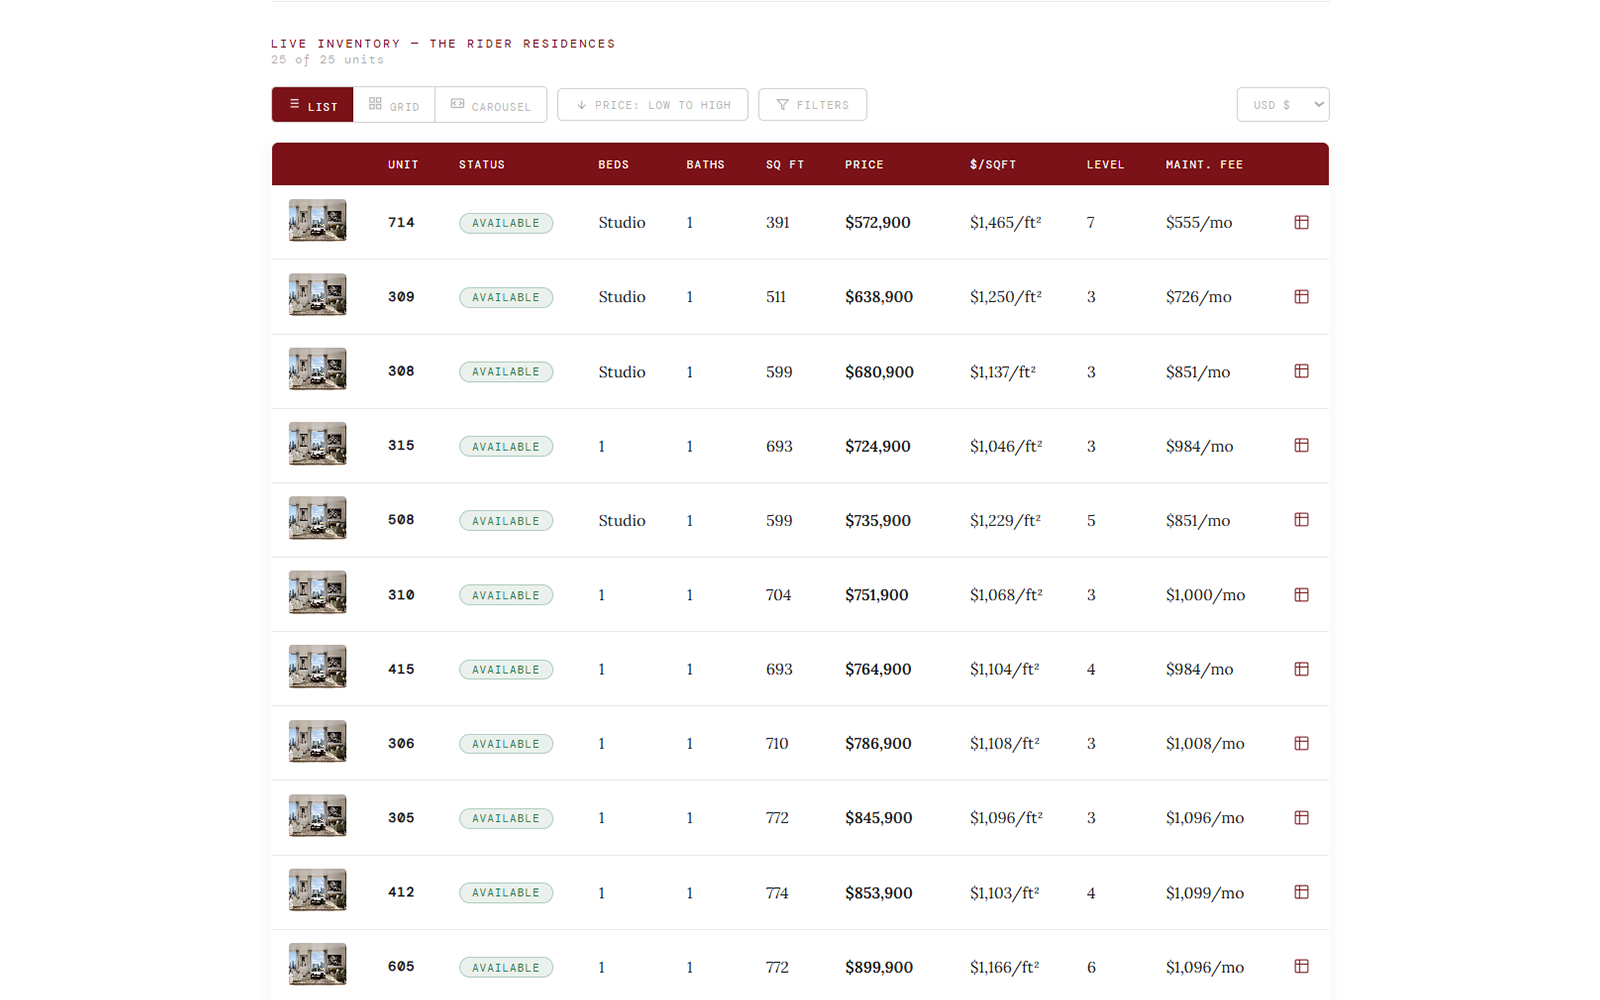This screenshot has height=1000, width=1600.
Task: Click price $638,900
Action: [879, 297]
